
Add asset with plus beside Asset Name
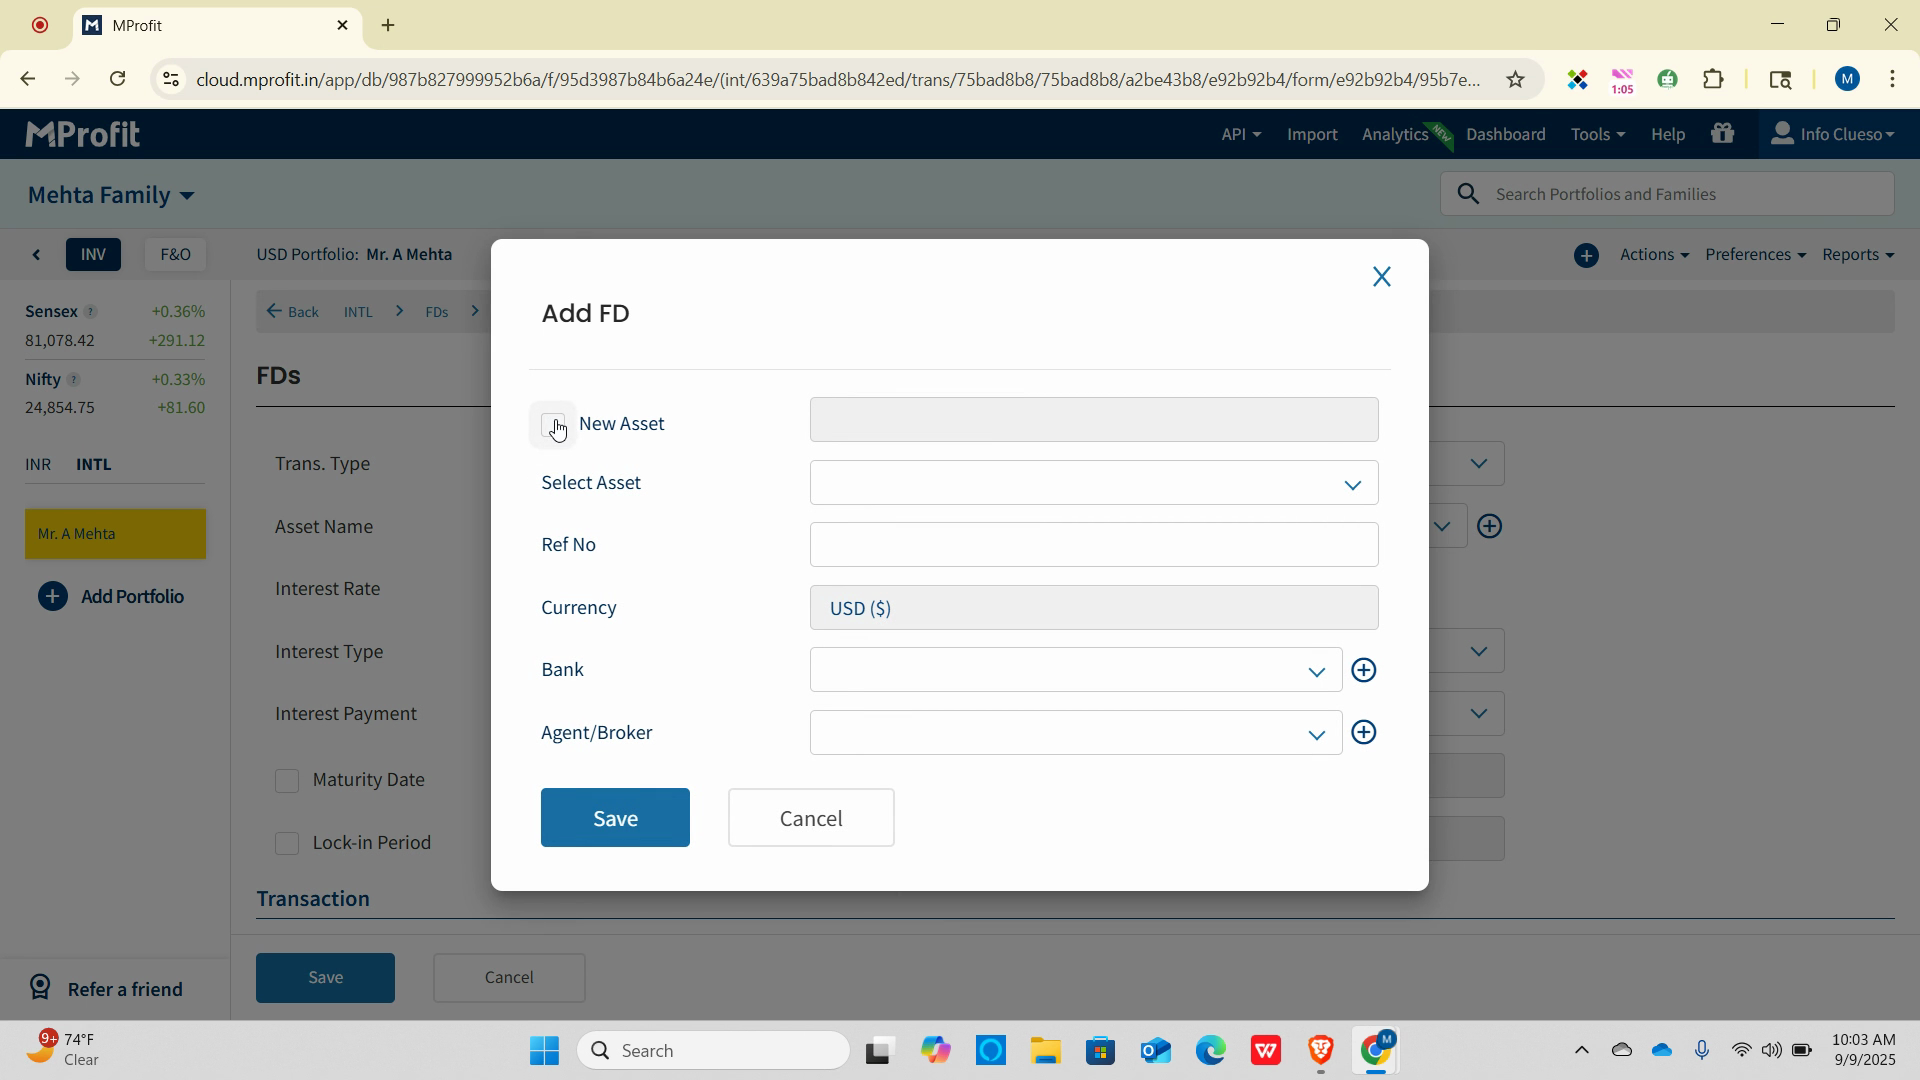point(1489,527)
